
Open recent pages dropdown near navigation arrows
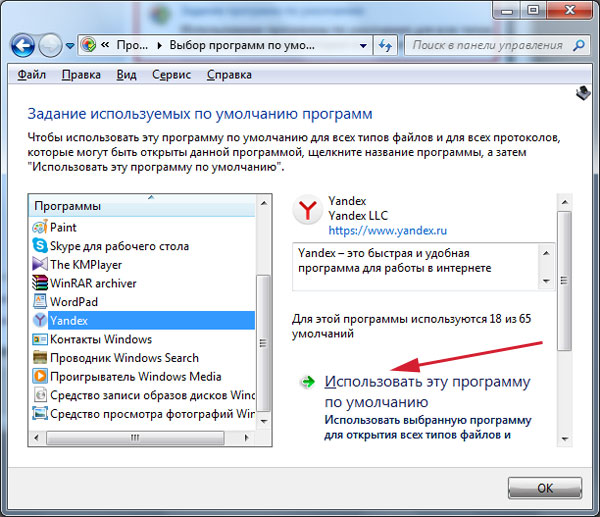(x=70, y=46)
